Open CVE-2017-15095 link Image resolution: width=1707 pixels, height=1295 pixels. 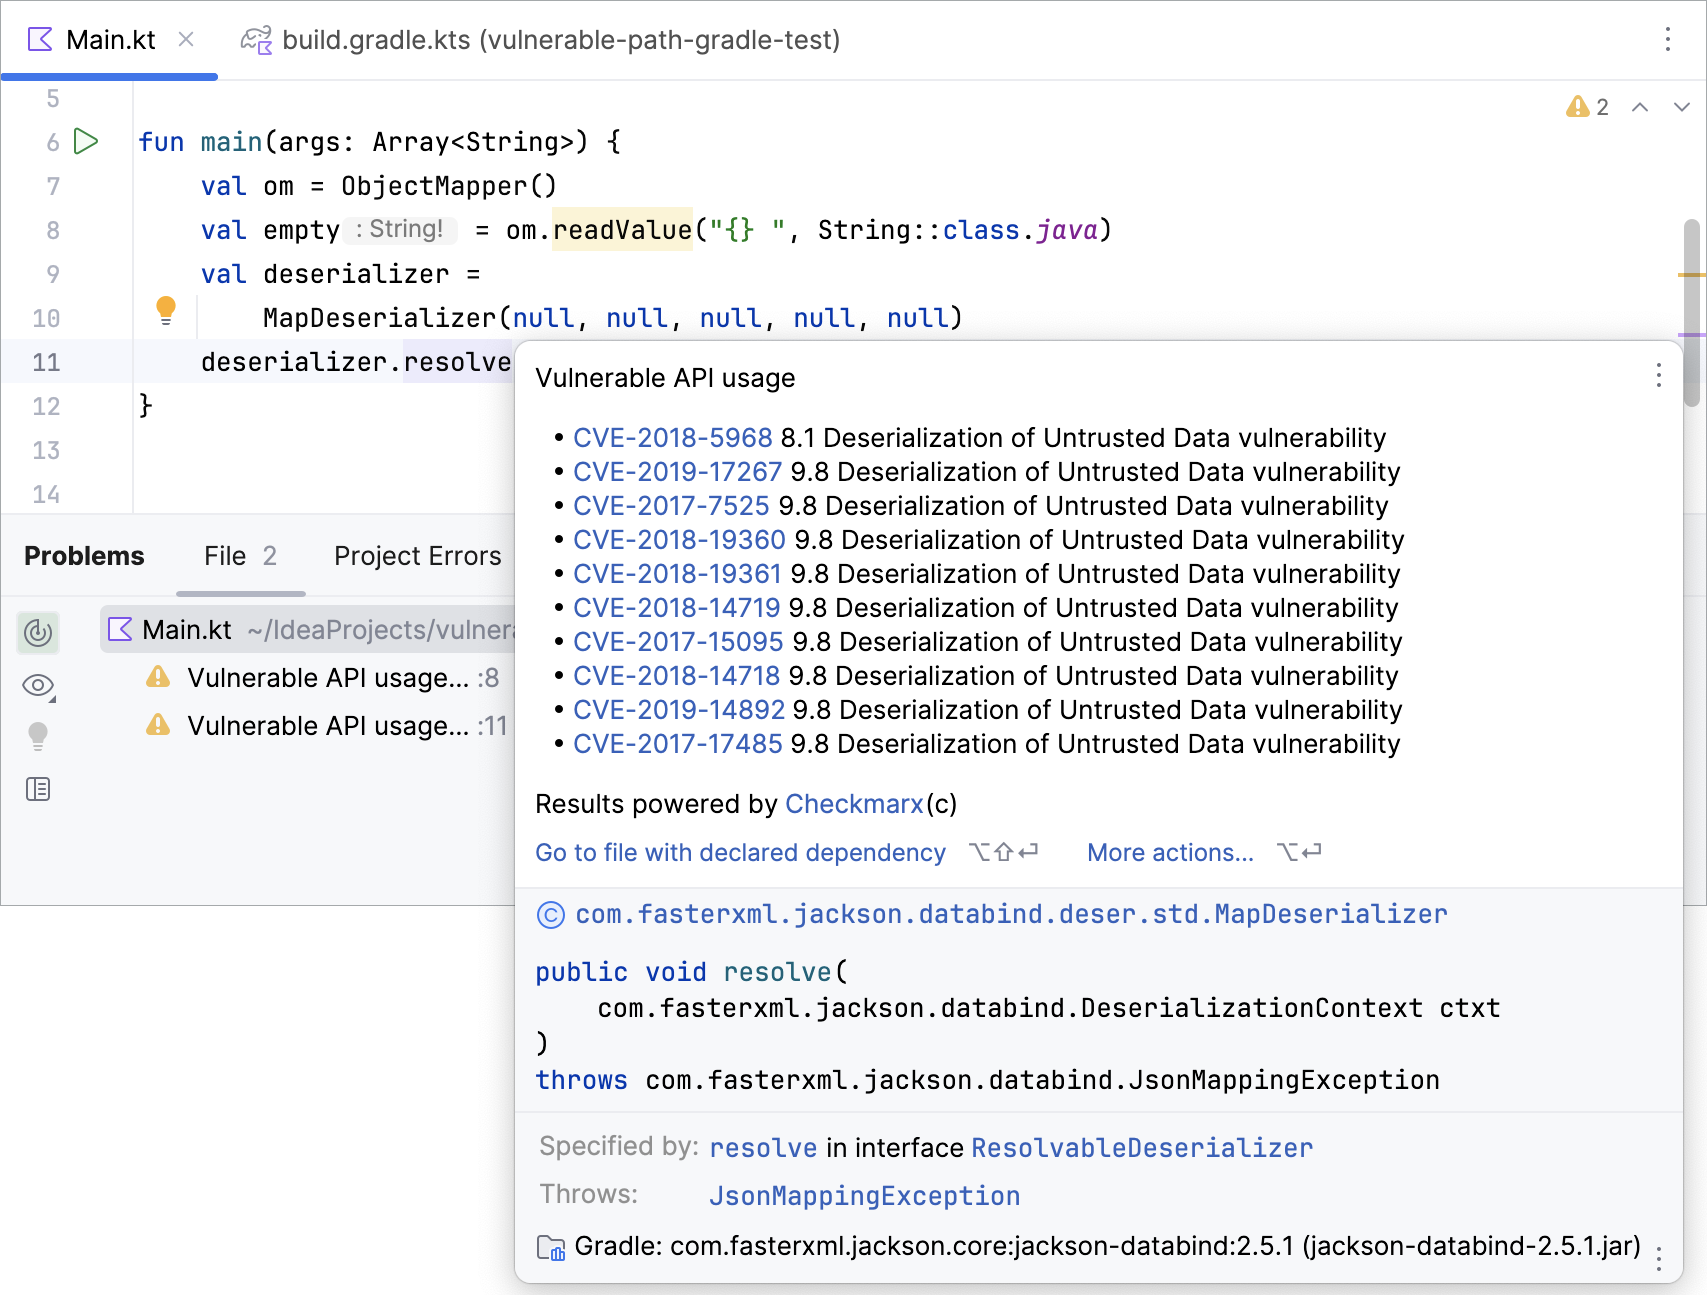[x=679, y=642]
